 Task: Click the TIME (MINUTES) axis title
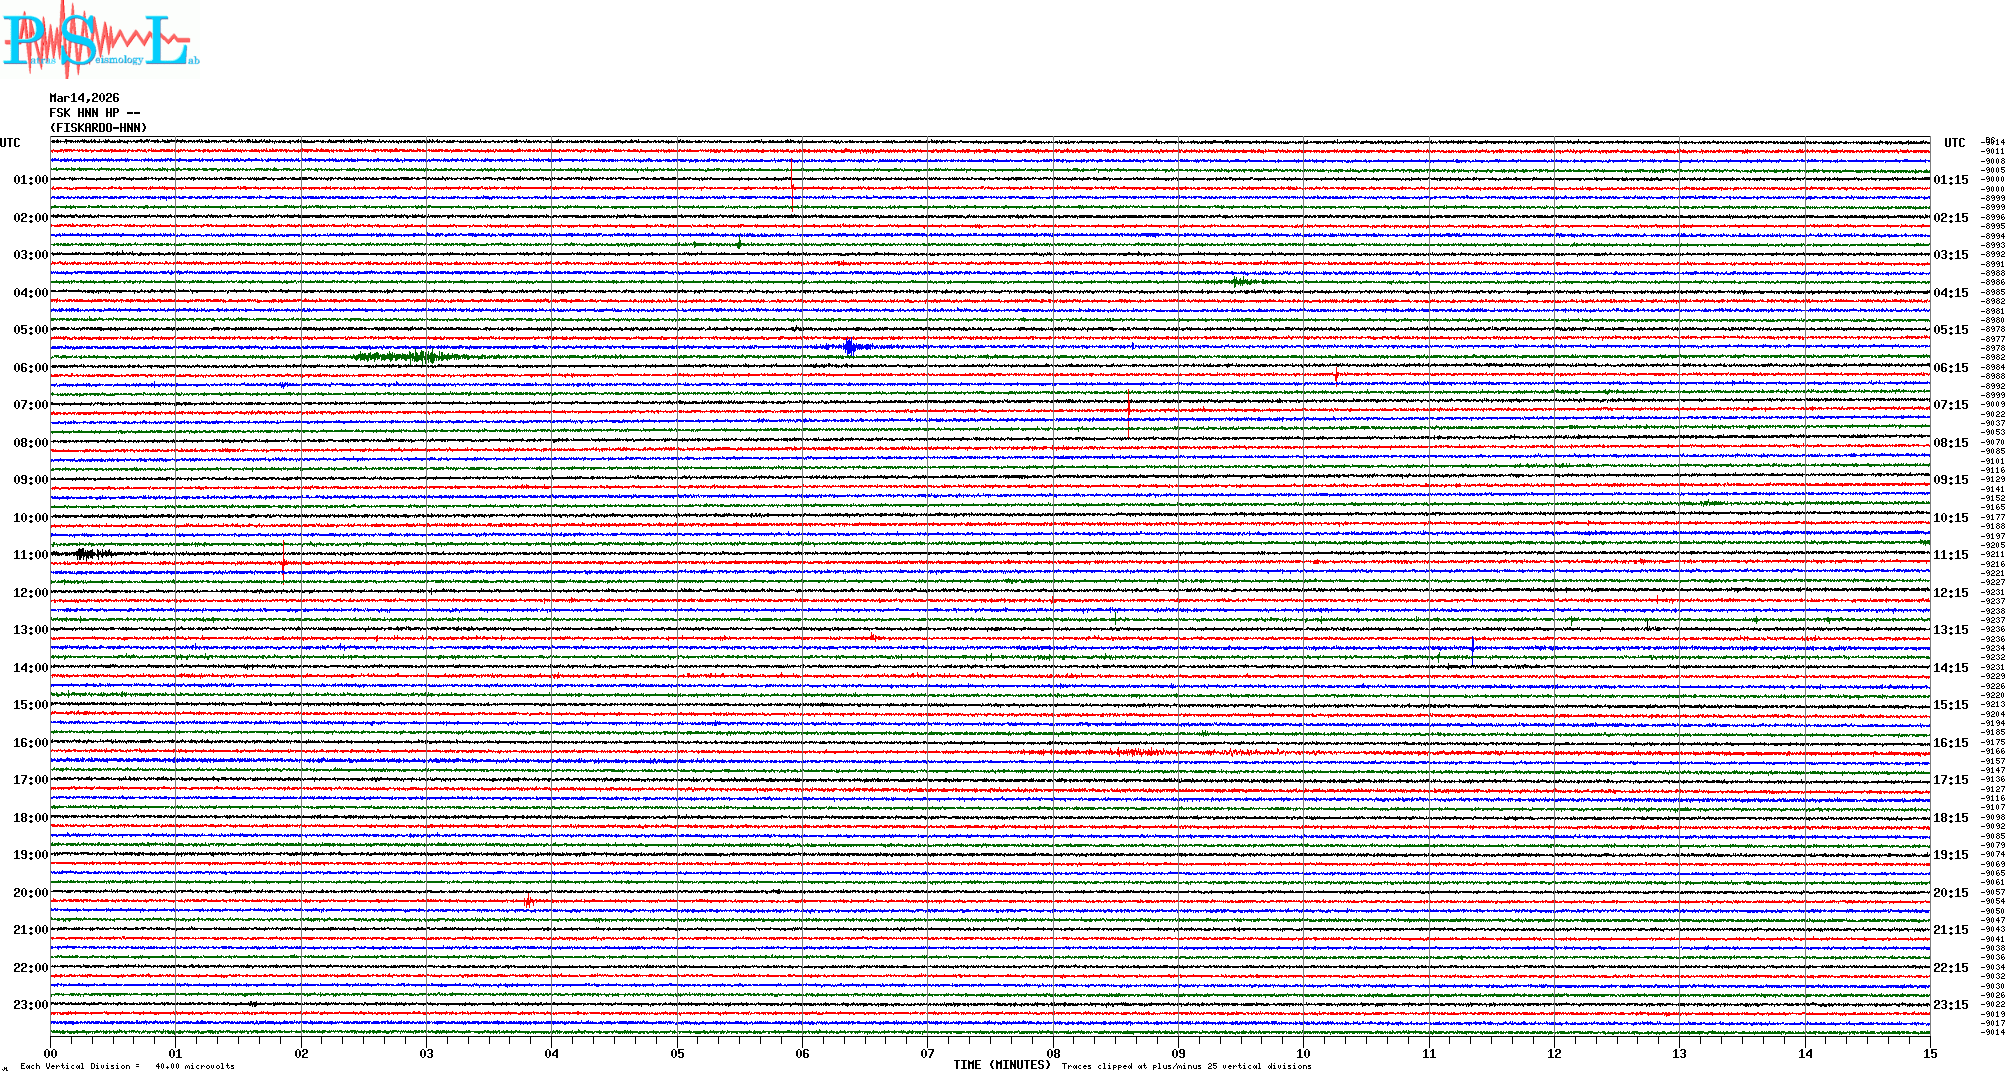click(x=1002, y=1065)
